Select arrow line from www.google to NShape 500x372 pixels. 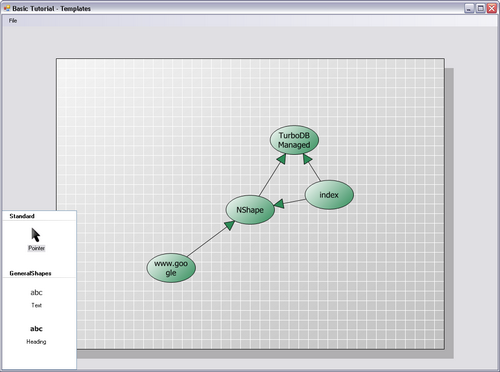210,239
